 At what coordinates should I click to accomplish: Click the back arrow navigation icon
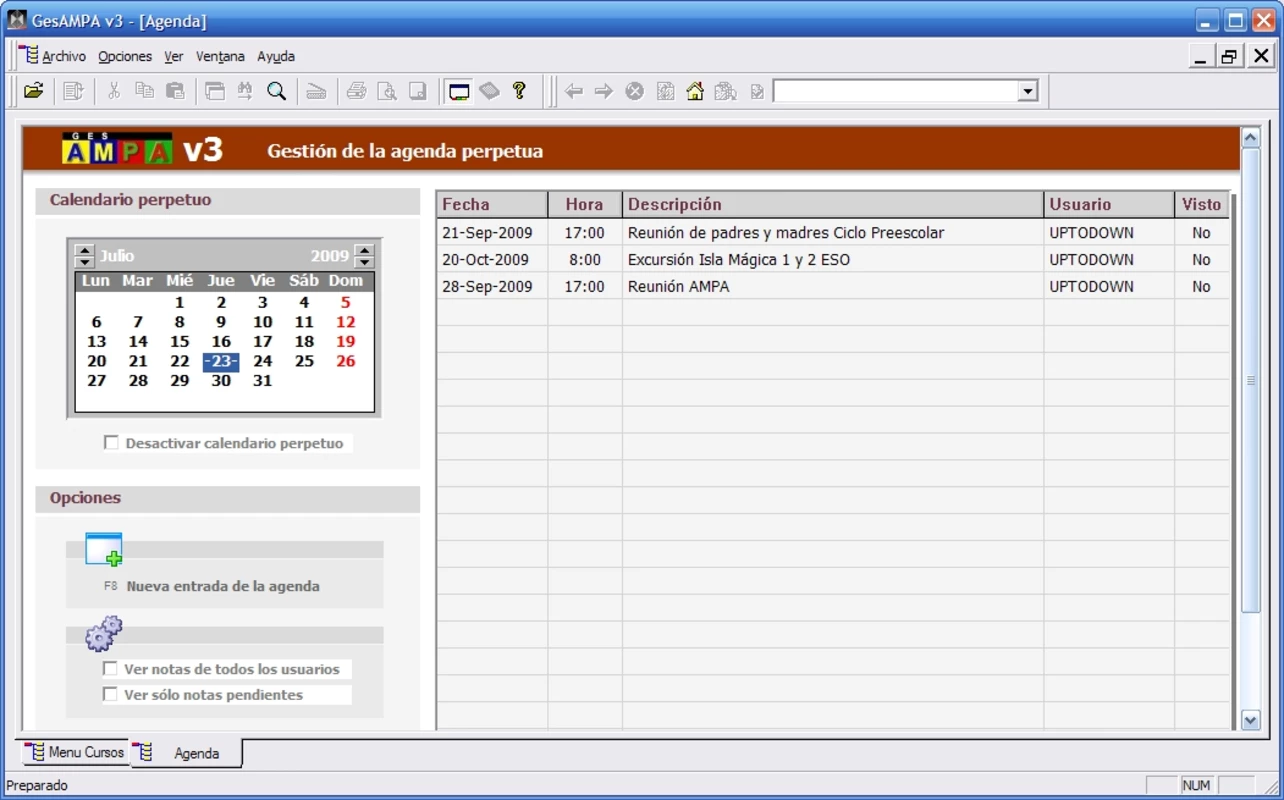click(574, 91)
